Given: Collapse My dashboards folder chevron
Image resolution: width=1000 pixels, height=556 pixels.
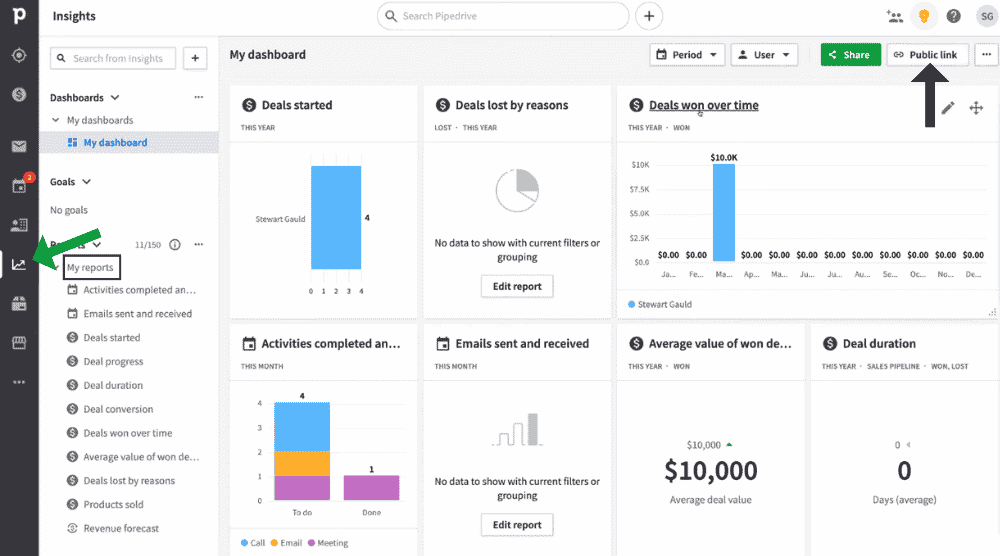Looking at the screenshot, I should (55, 120).
